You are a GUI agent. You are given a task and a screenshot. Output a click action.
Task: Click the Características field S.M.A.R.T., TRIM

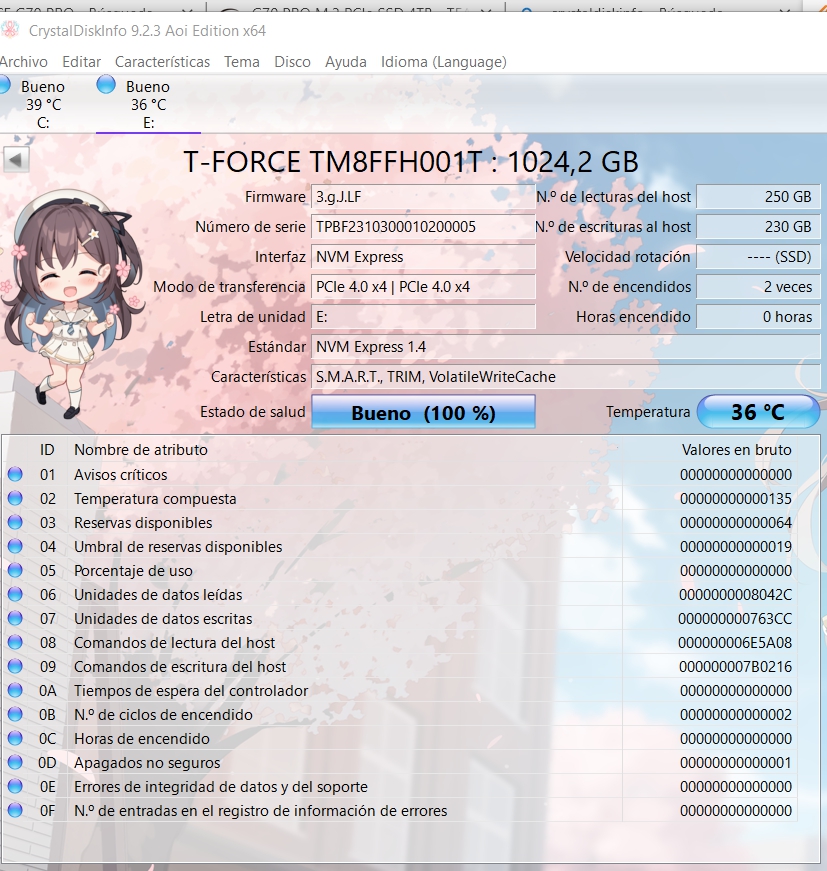click(565, 377)
